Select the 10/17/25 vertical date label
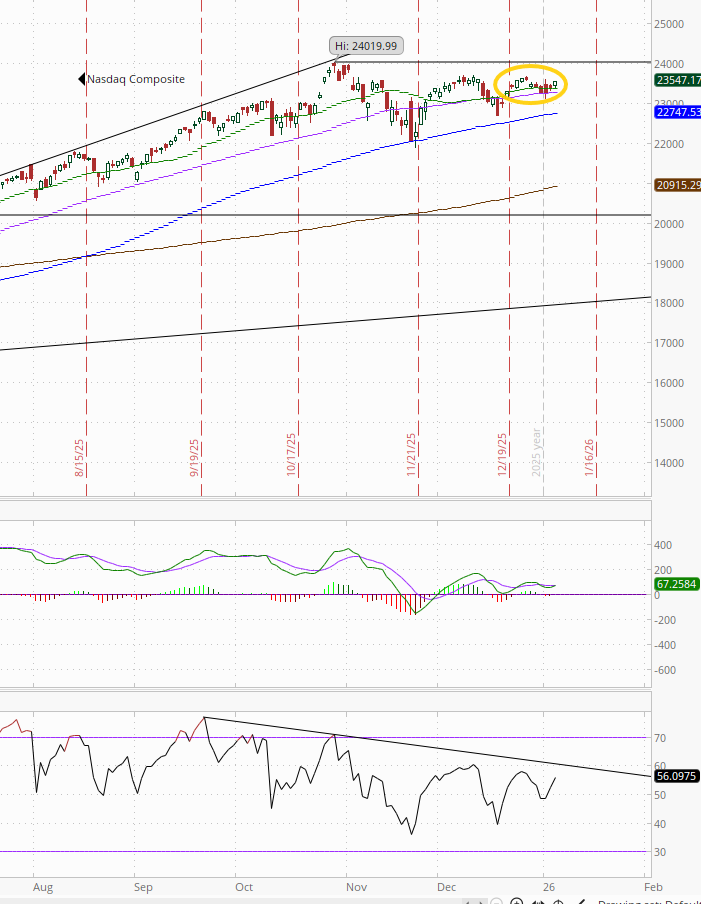 coord(291,455)
